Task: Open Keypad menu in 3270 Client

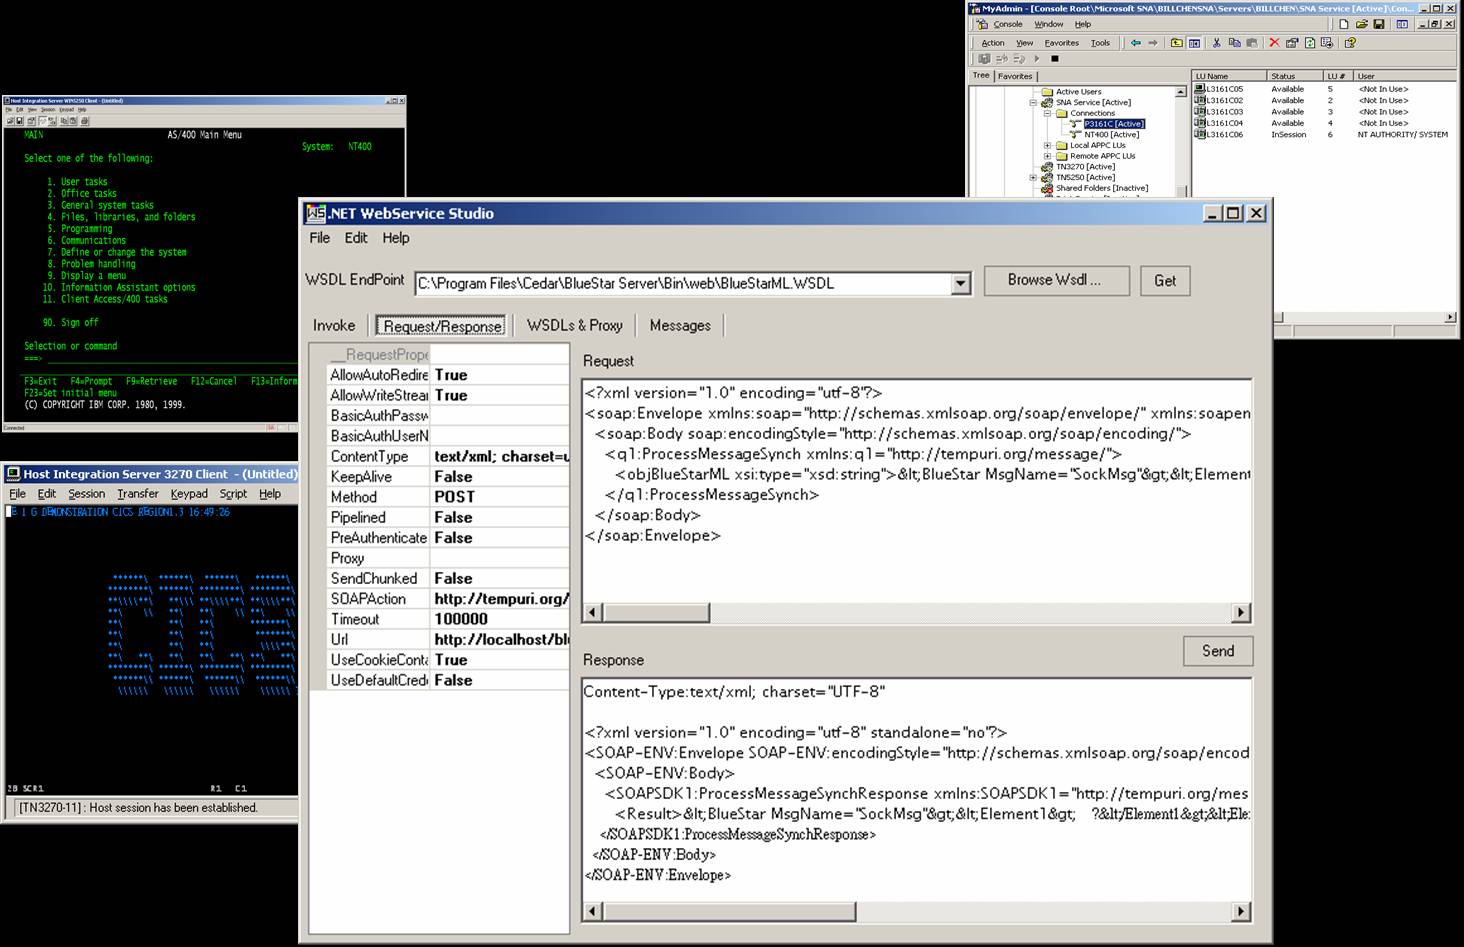Action: coord(189,494)
